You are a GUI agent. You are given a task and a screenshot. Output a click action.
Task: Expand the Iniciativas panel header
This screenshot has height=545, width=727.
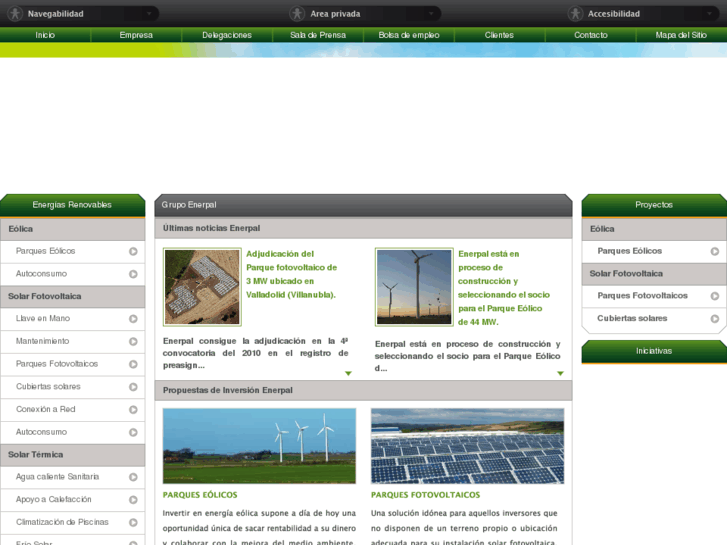(x=654, y=352)
